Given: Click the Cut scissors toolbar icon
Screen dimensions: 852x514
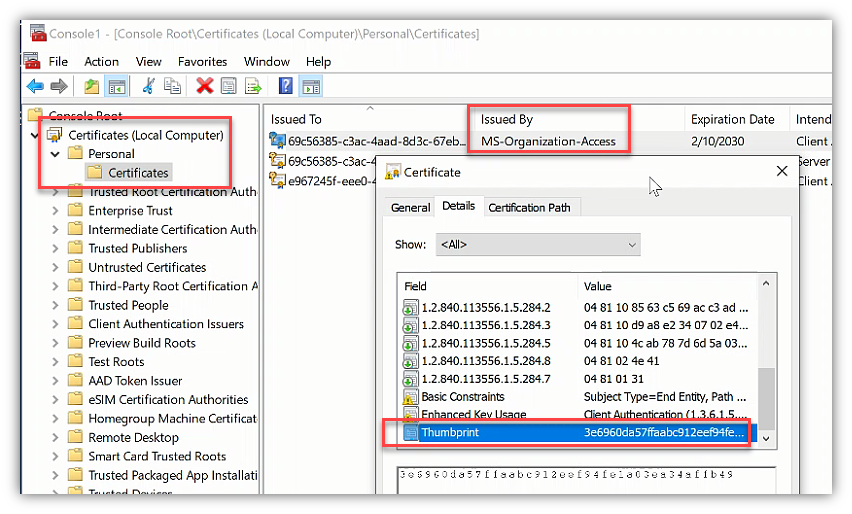Looking at the screenshot, I should pyautogui.click(x=148, y=86).
